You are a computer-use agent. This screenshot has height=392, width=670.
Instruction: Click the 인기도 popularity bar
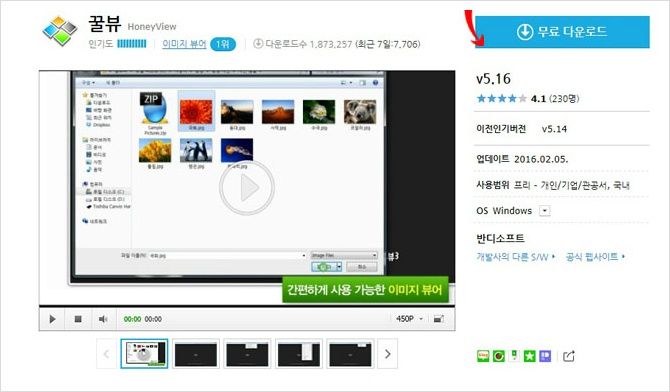[132, 44]
